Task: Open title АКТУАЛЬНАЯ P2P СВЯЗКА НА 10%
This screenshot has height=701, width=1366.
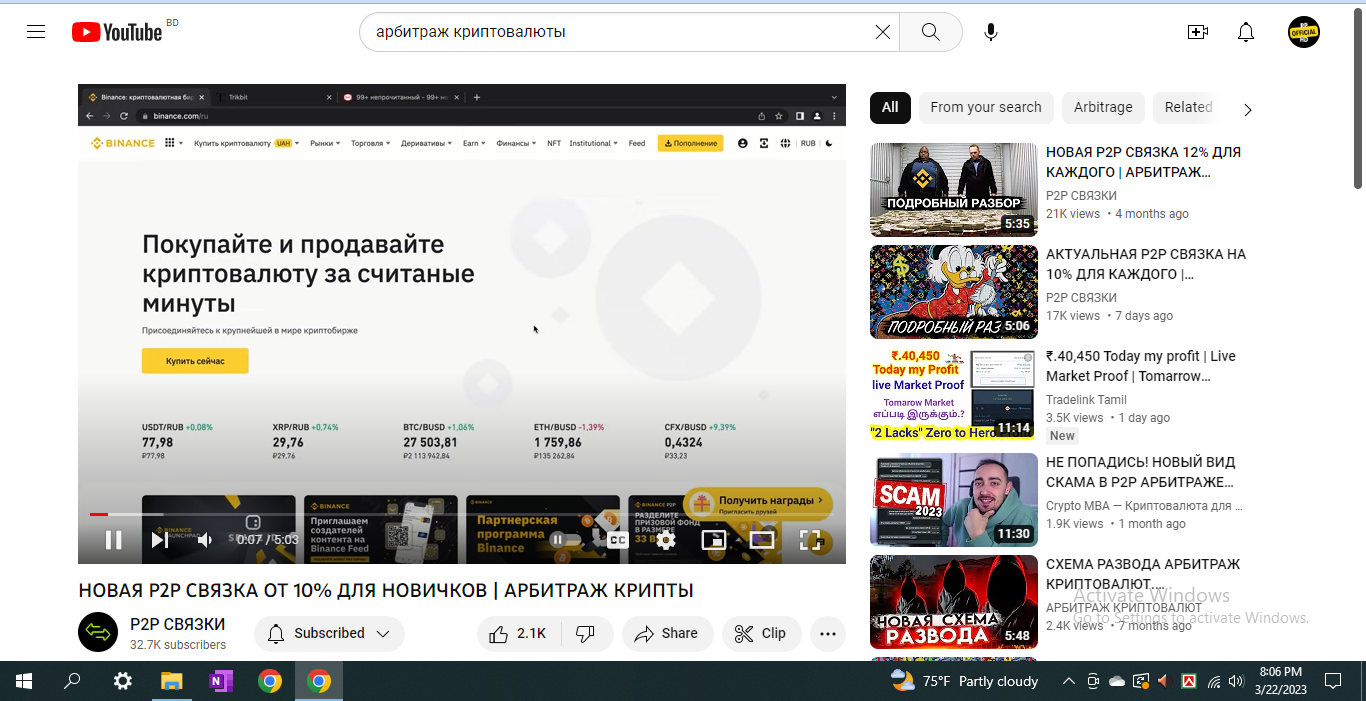Action: pyautogui.click(x=1146, y=264)
